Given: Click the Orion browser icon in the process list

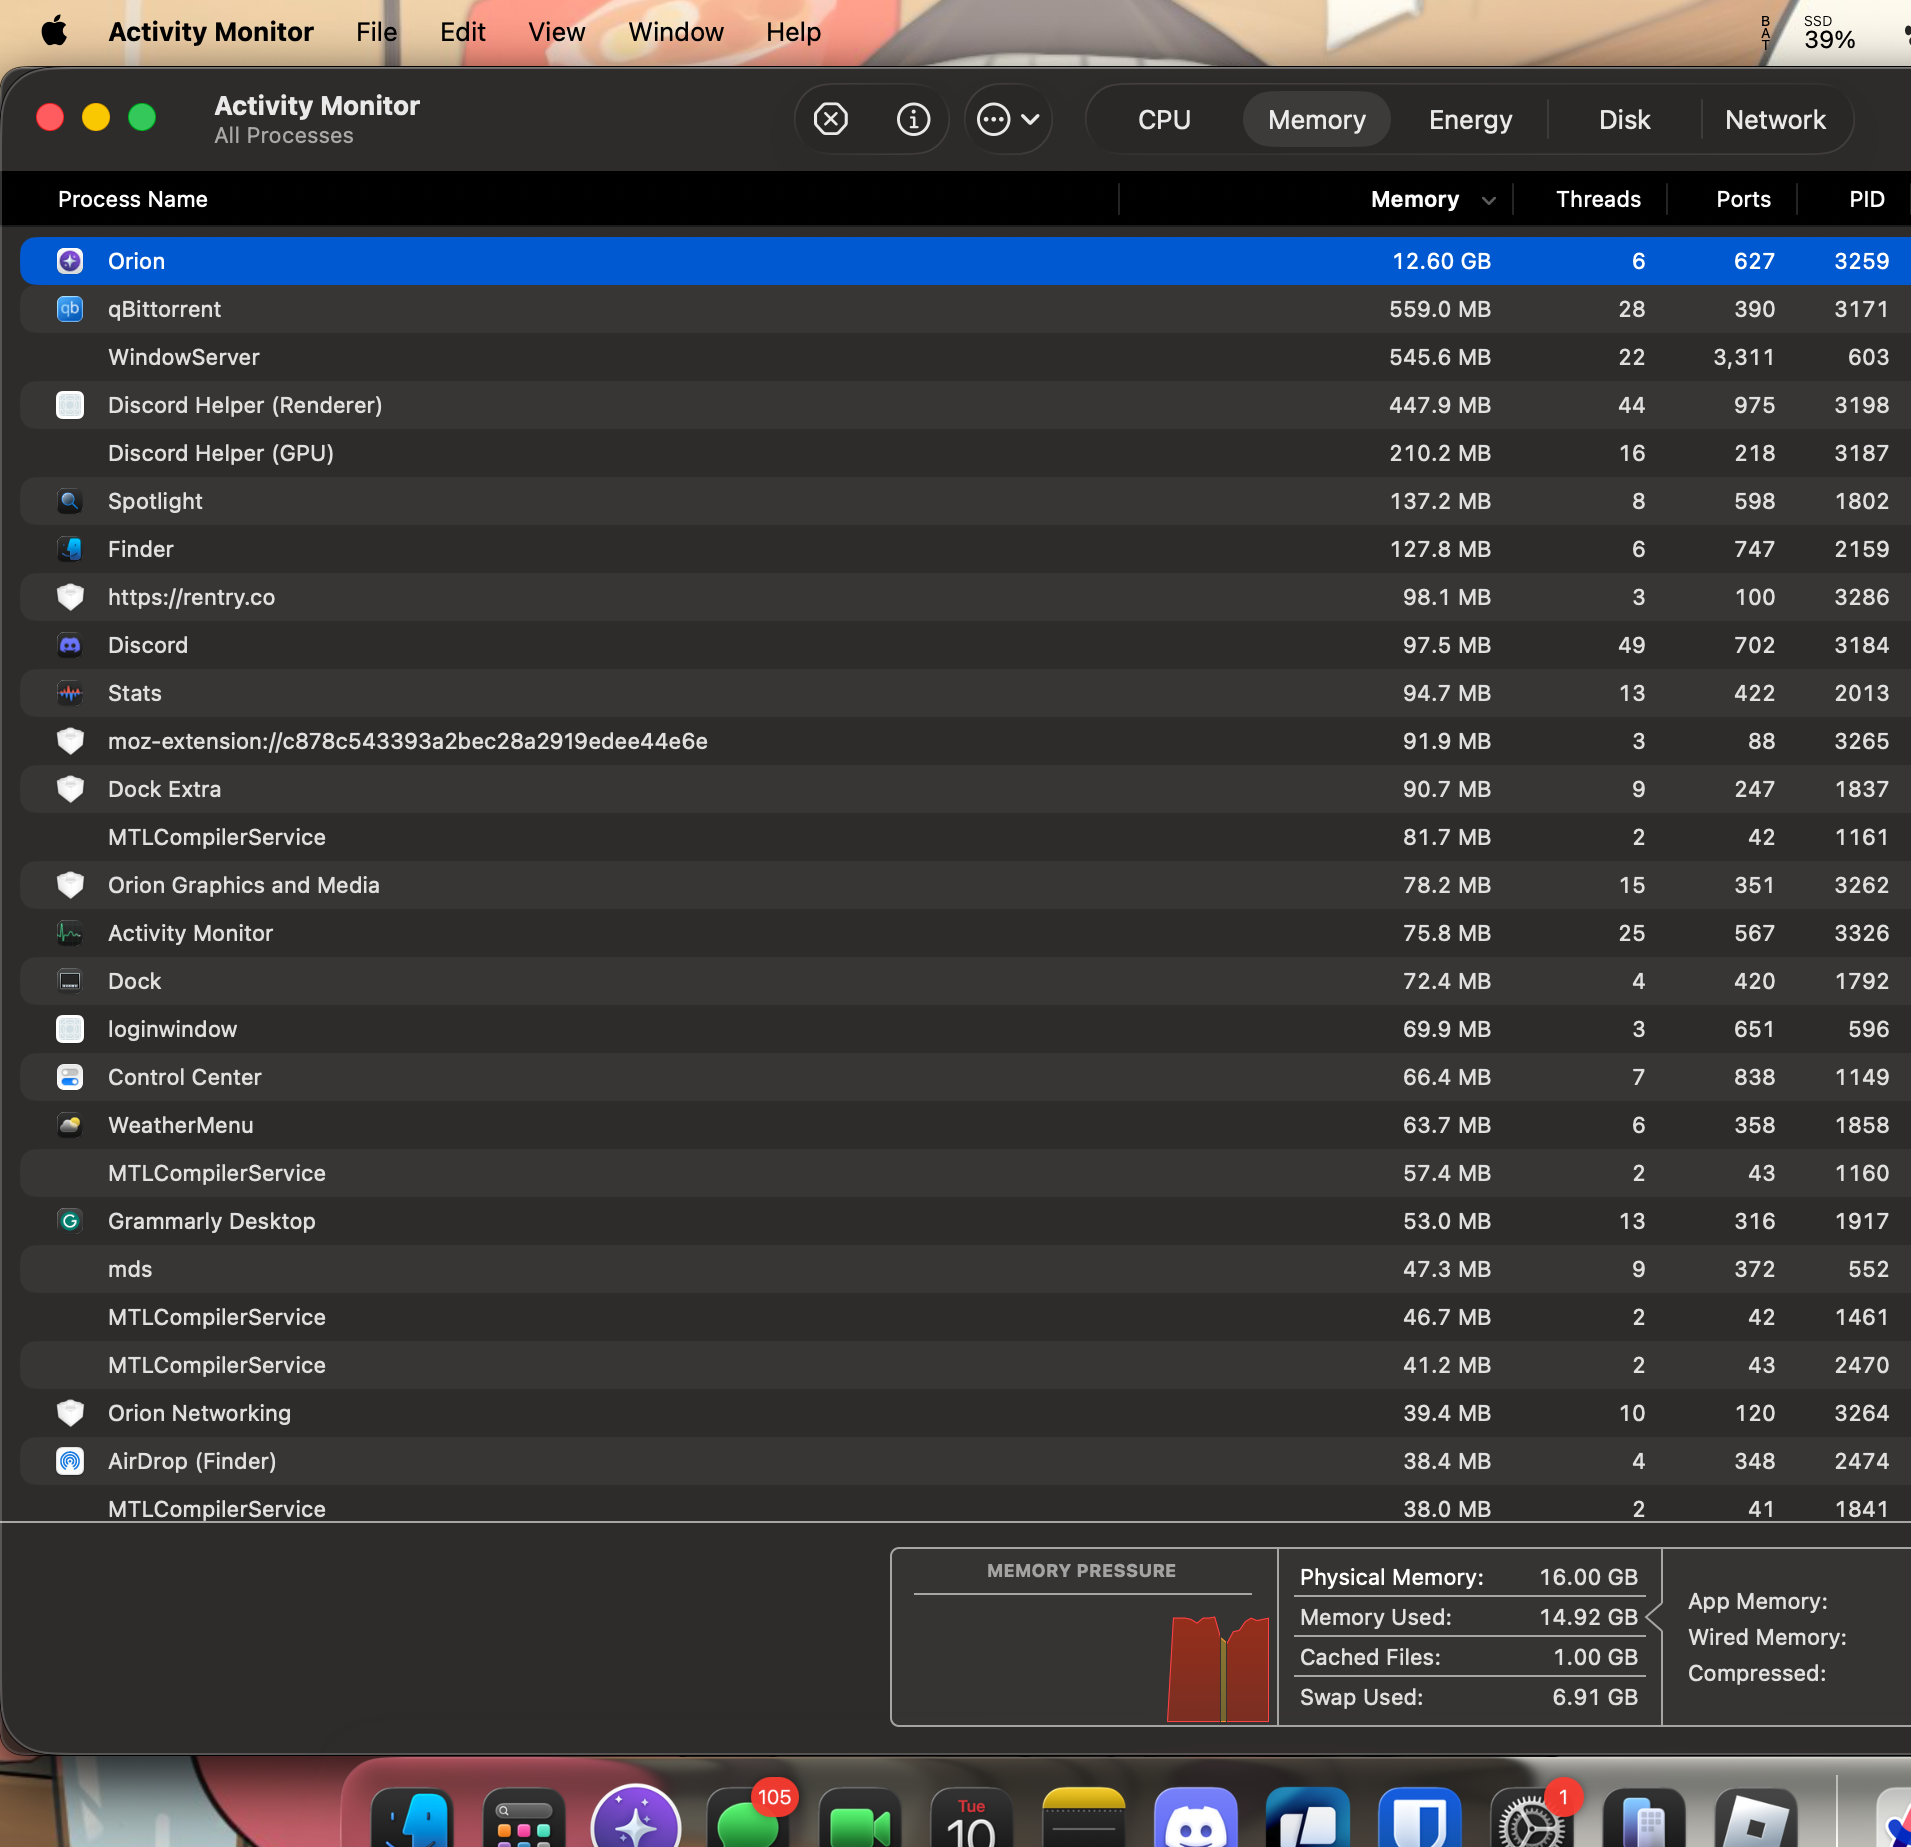Looking at the screenshot, I should [x=69, y=260].
